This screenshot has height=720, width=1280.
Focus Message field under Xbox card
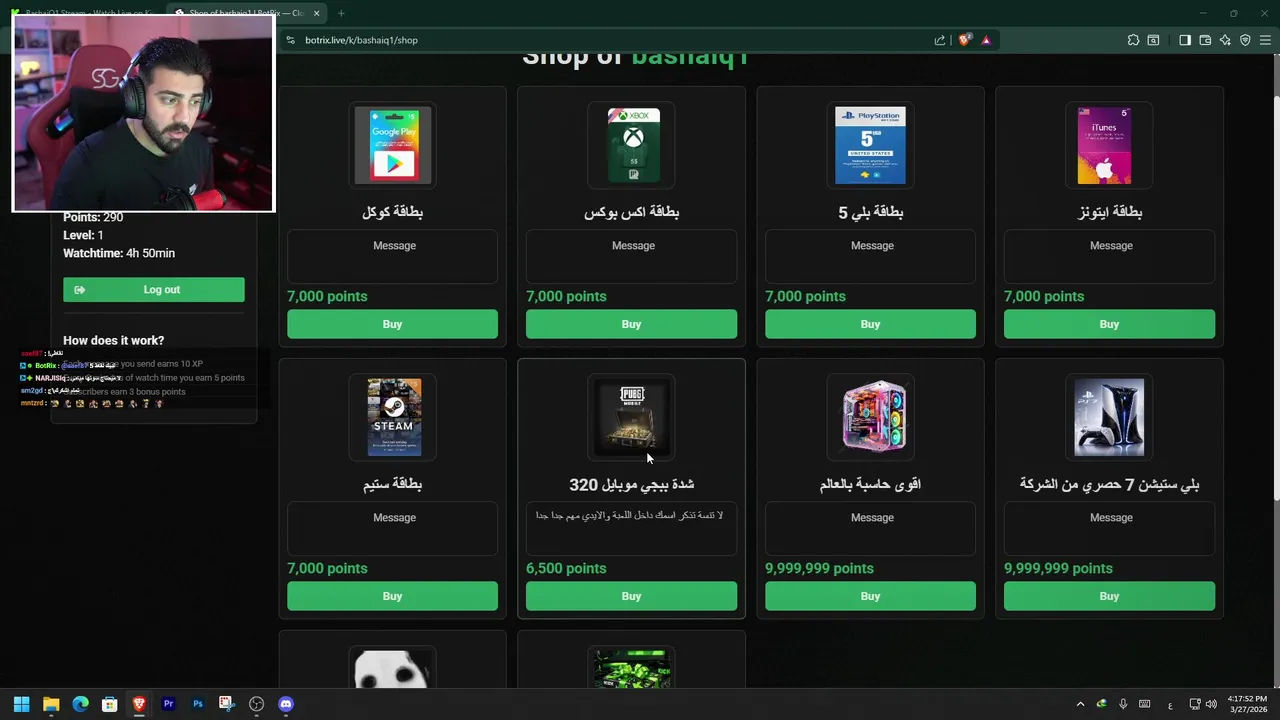tap(631, 256)
